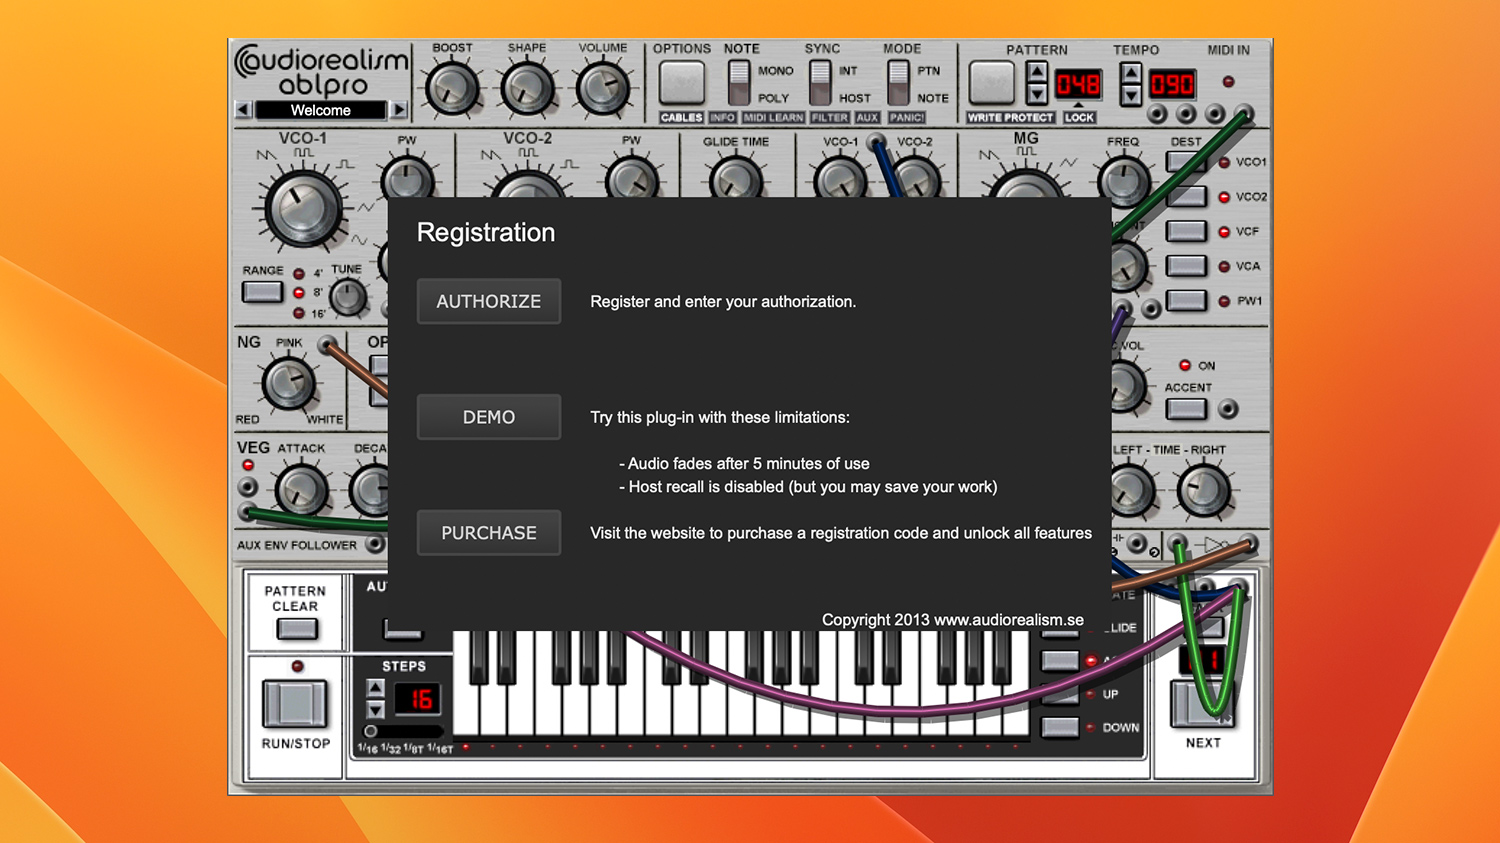Toggle the ACCENT button
Screen dimensions: 1500x843
click(1186, 409)
